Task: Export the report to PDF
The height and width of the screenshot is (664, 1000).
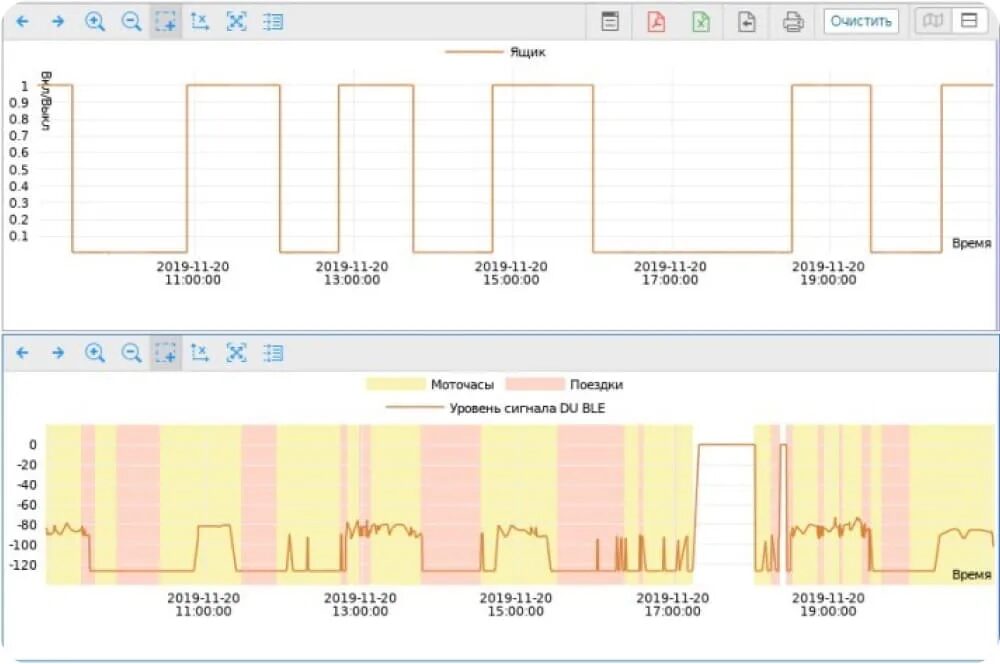Action: [x=656, y=21]
